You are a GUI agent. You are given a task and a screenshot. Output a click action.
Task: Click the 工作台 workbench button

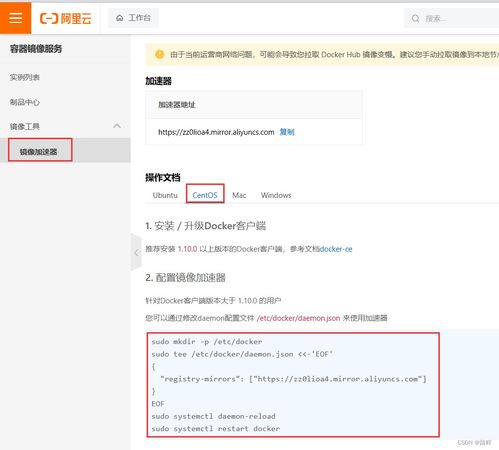click(133, 18)
